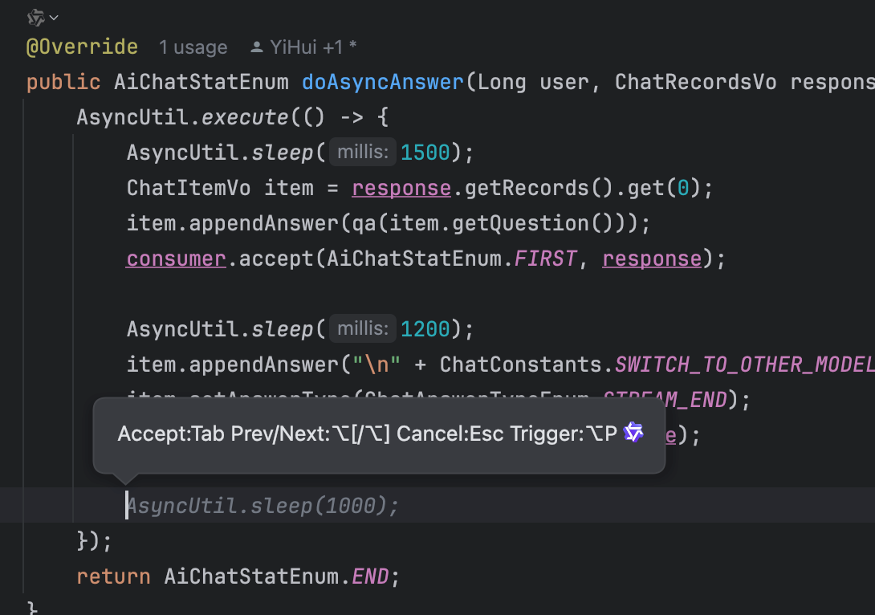Screen dimensions: 877x616
Task: Click the suggested AsyncUtil.sleep(1000) ghost text
Action: [262, 506]
